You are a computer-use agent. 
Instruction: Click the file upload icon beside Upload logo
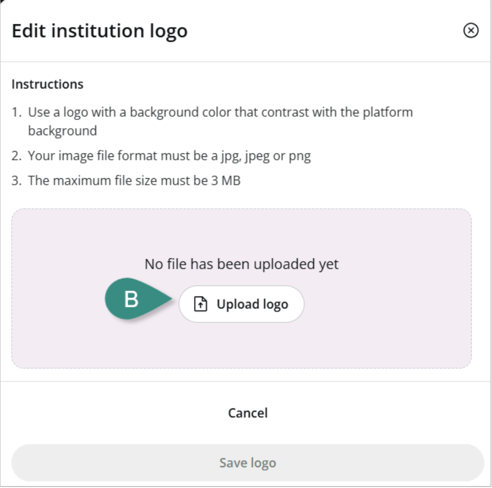(x=200, y=304)
